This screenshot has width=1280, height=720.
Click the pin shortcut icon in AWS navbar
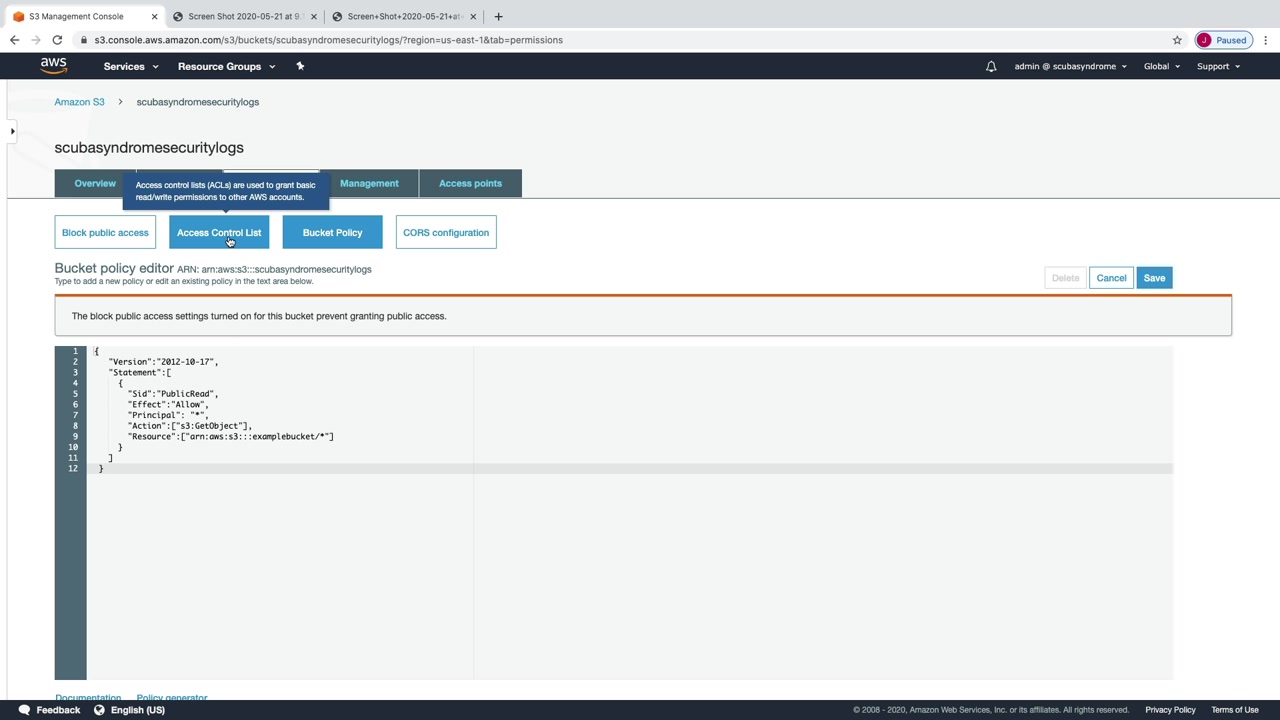point(300,66)
